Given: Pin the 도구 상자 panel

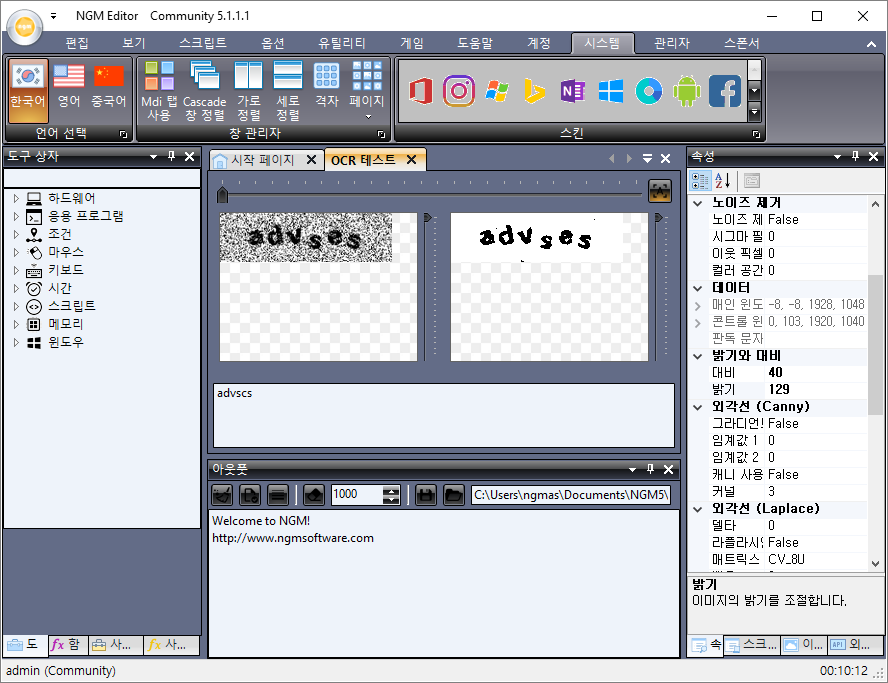Looking at the screenshot, I should tap(172, 156).
